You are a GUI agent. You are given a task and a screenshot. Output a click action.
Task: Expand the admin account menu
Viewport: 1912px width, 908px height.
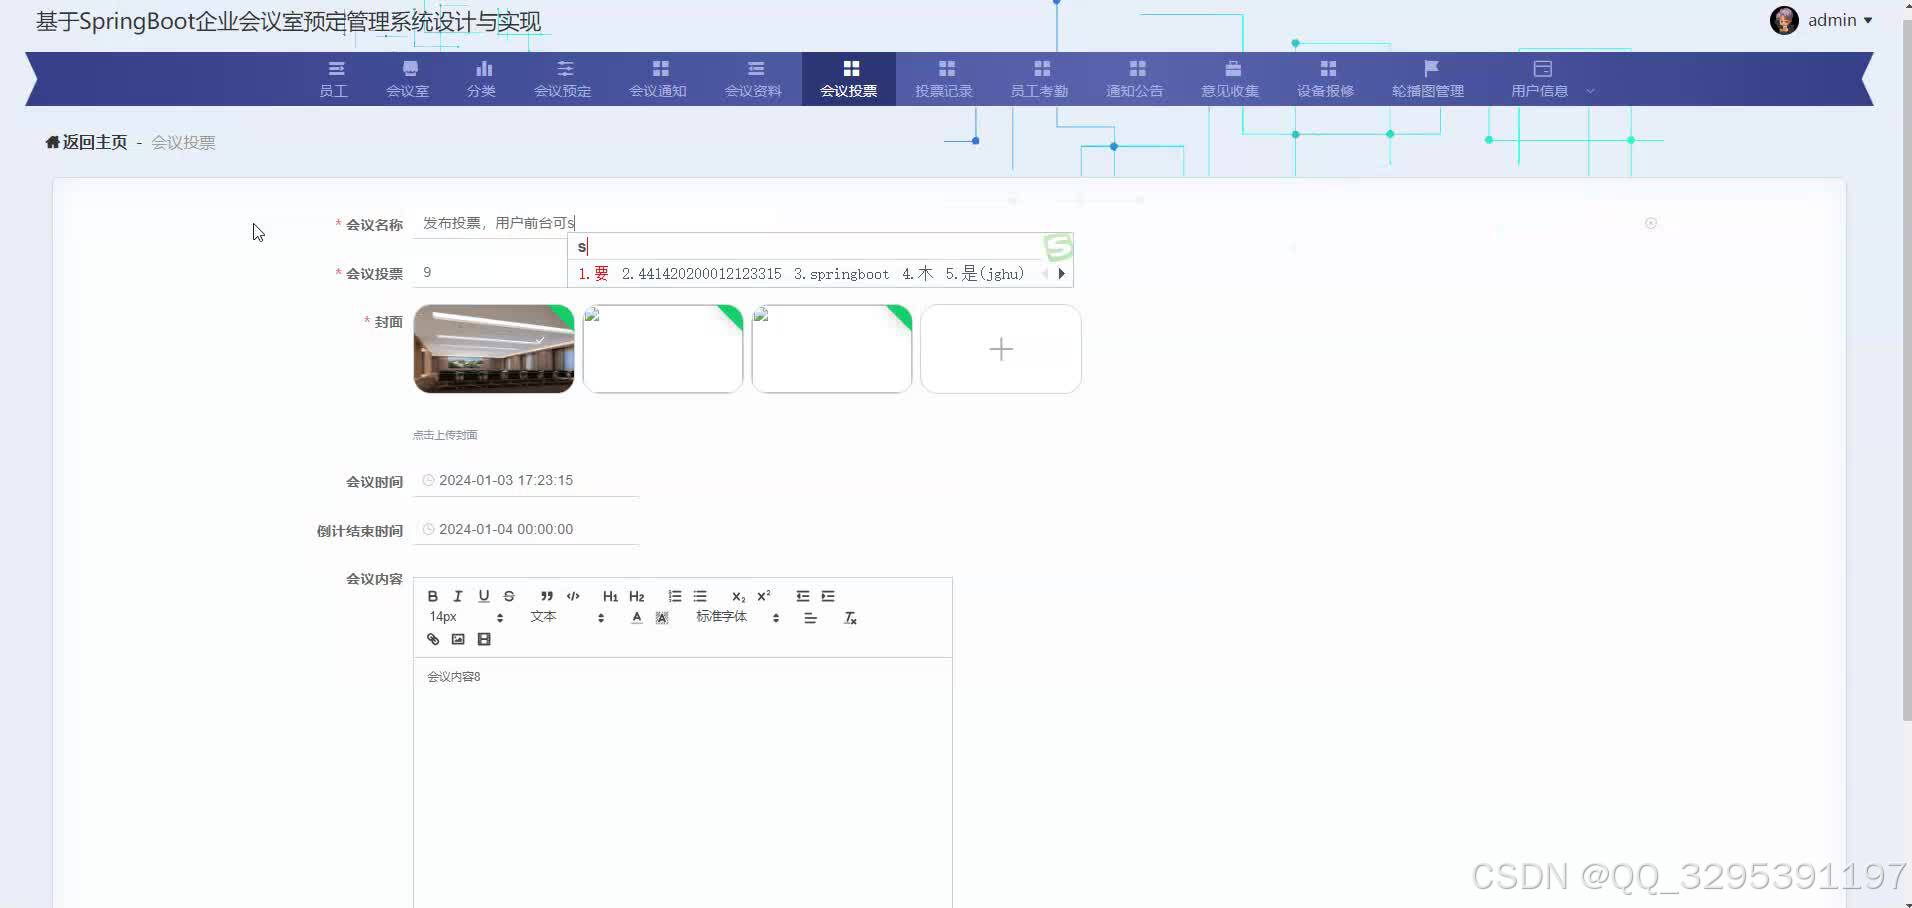click(x=1835, y=19)
